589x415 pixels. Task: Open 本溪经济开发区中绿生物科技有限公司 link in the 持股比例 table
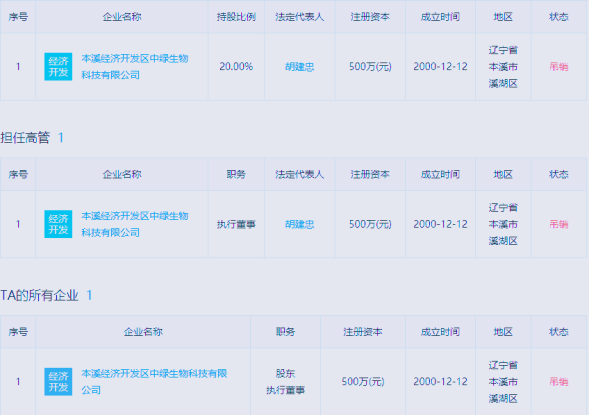(135, 67)
